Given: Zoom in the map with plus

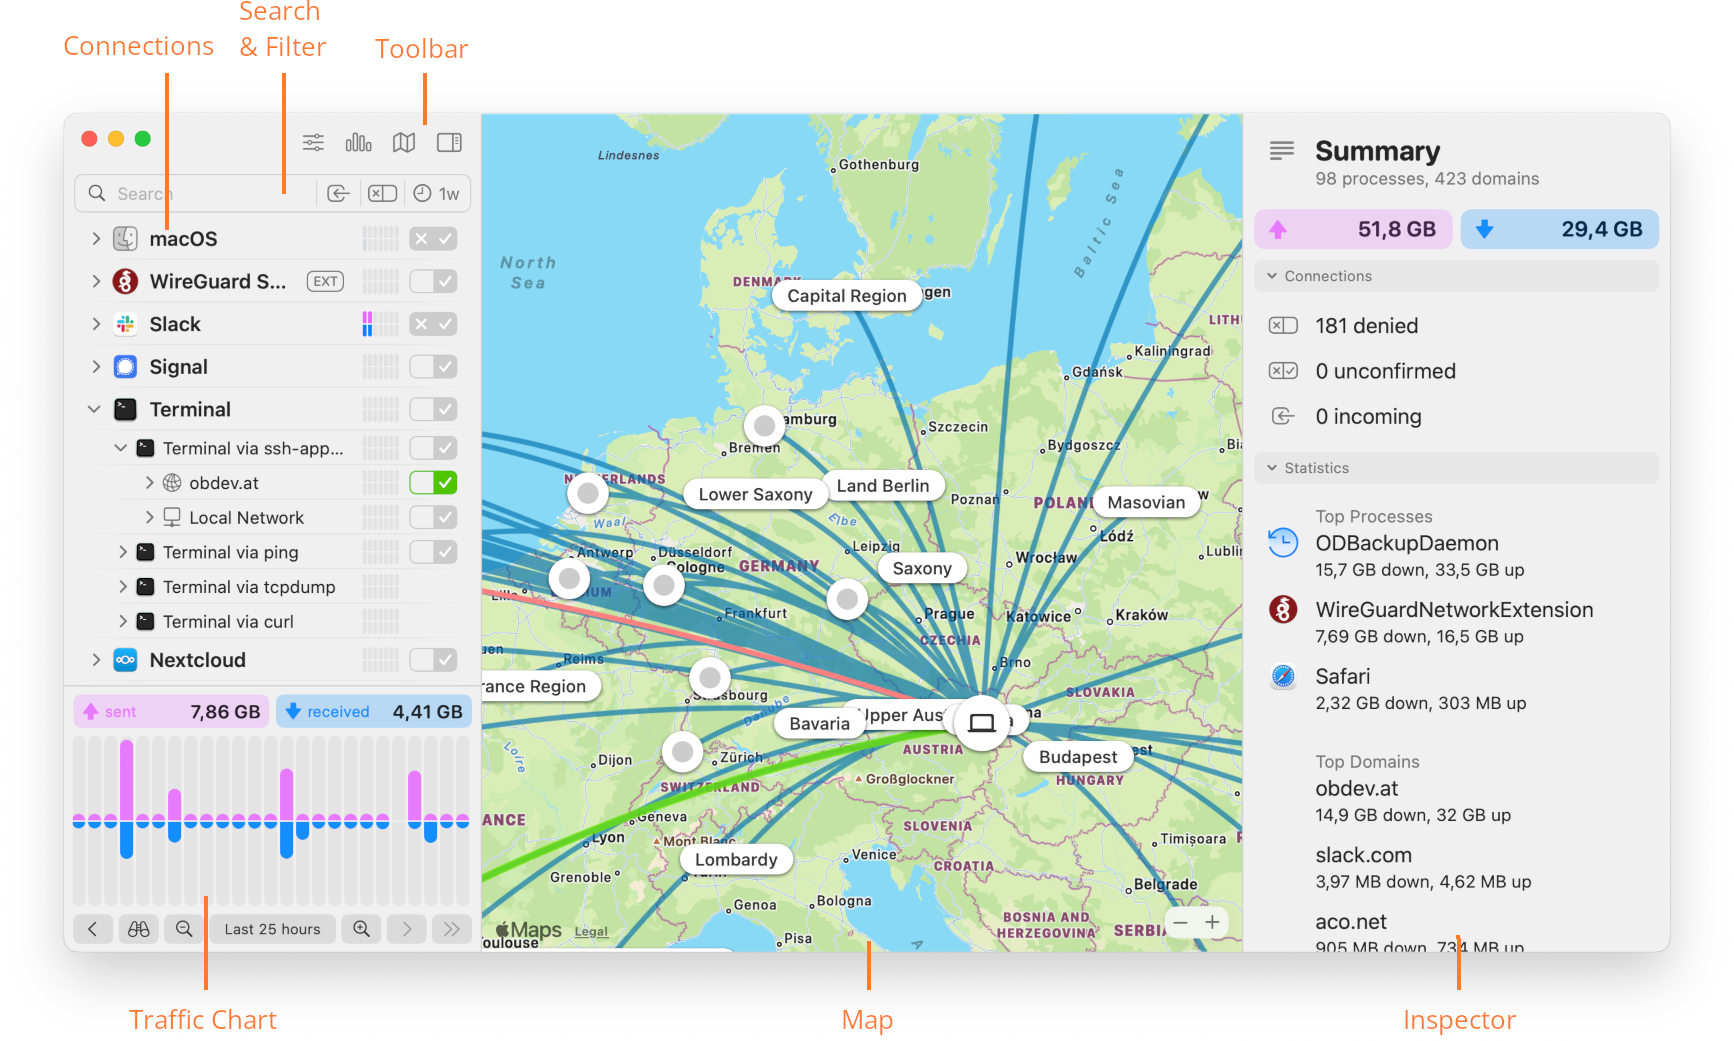Looking at the screenshot, I should [x=1212, y=922].
